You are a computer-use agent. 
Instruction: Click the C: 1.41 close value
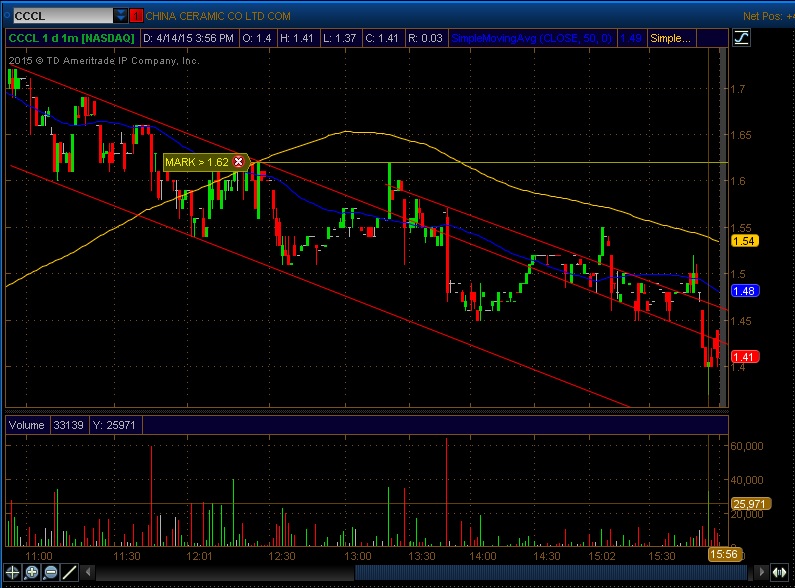click(382, 38)
